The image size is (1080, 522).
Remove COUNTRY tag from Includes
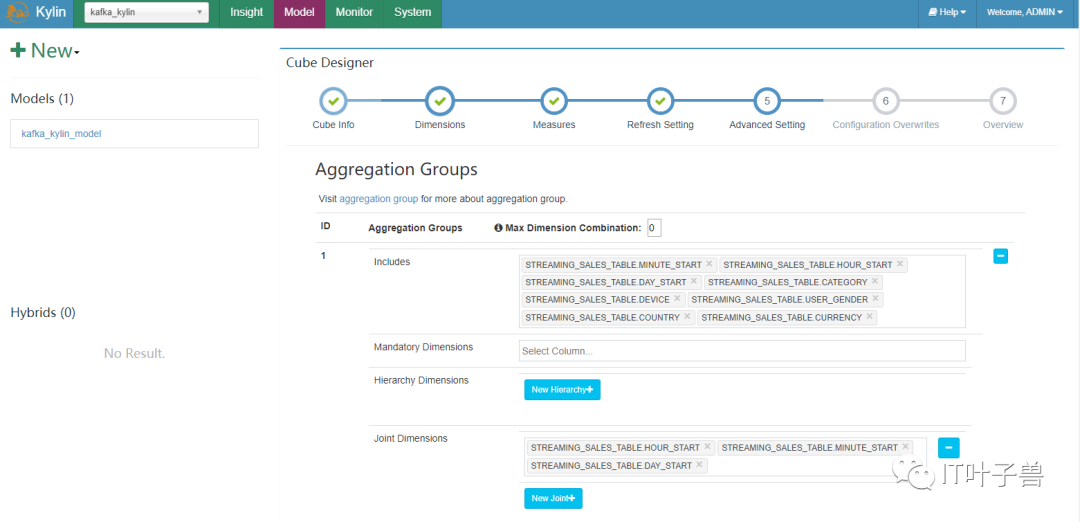[x=687, y=316]
